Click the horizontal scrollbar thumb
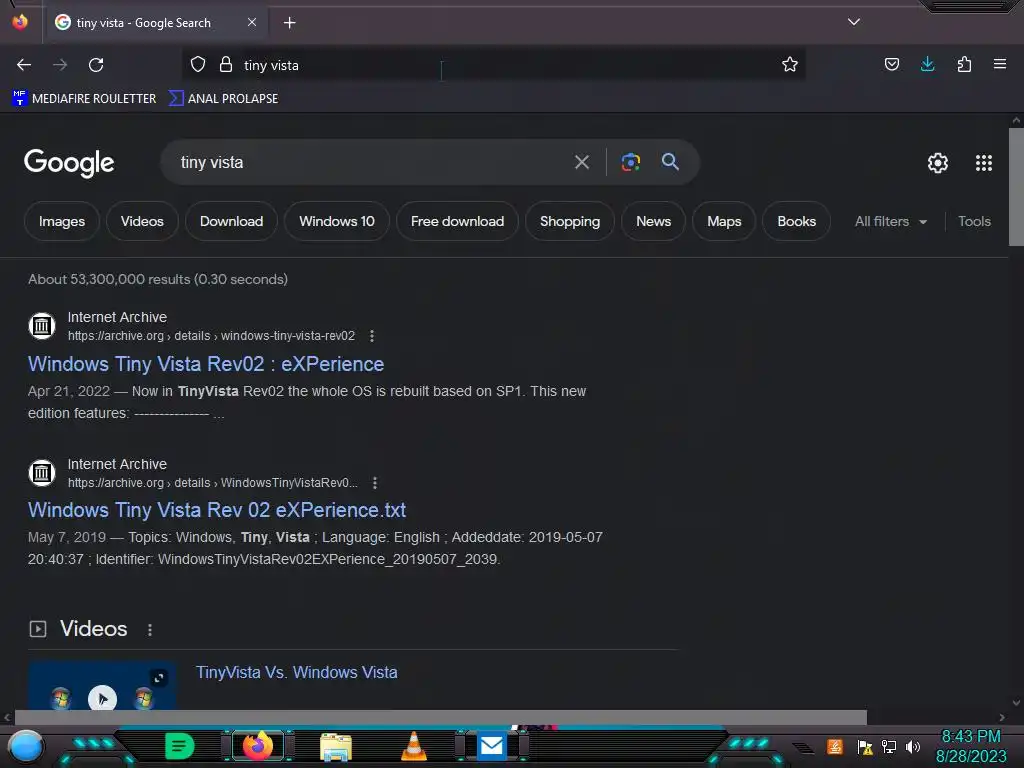Viewport: 1024px width, 768px height. point(441,717)
